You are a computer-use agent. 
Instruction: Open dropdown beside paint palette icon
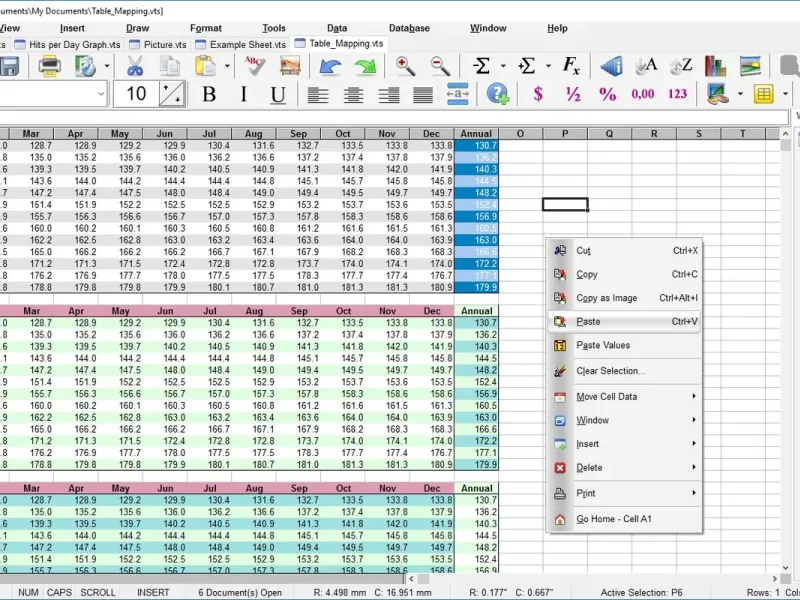pos(740,94)
